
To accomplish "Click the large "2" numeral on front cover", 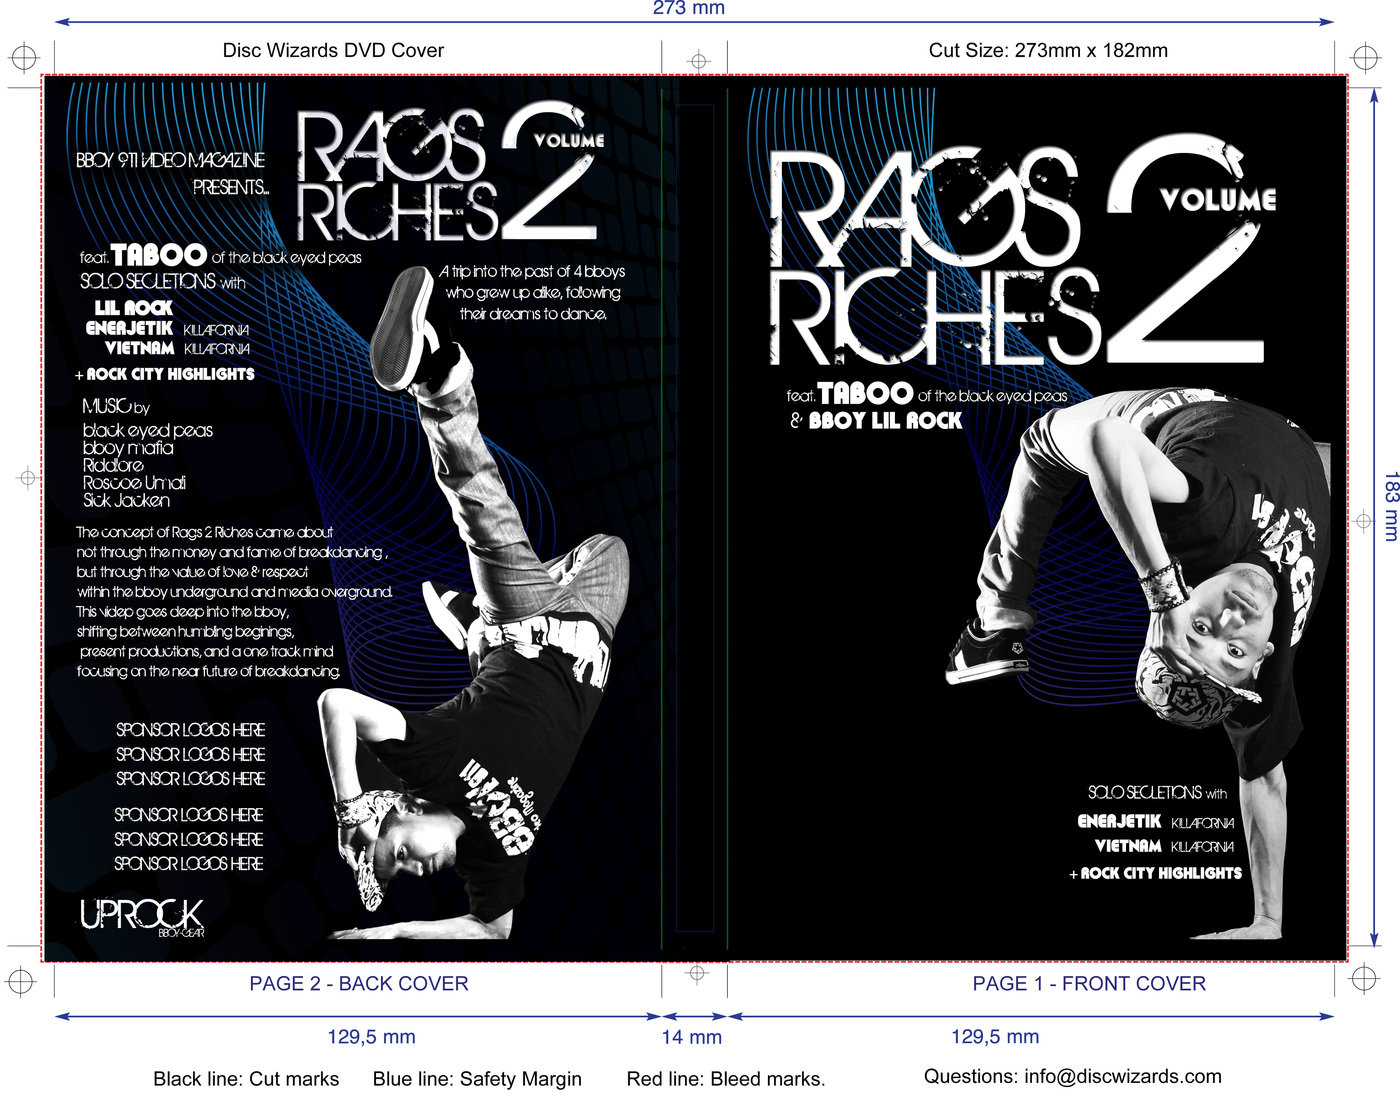I will pyautogui.click(x=1185, y=250).
